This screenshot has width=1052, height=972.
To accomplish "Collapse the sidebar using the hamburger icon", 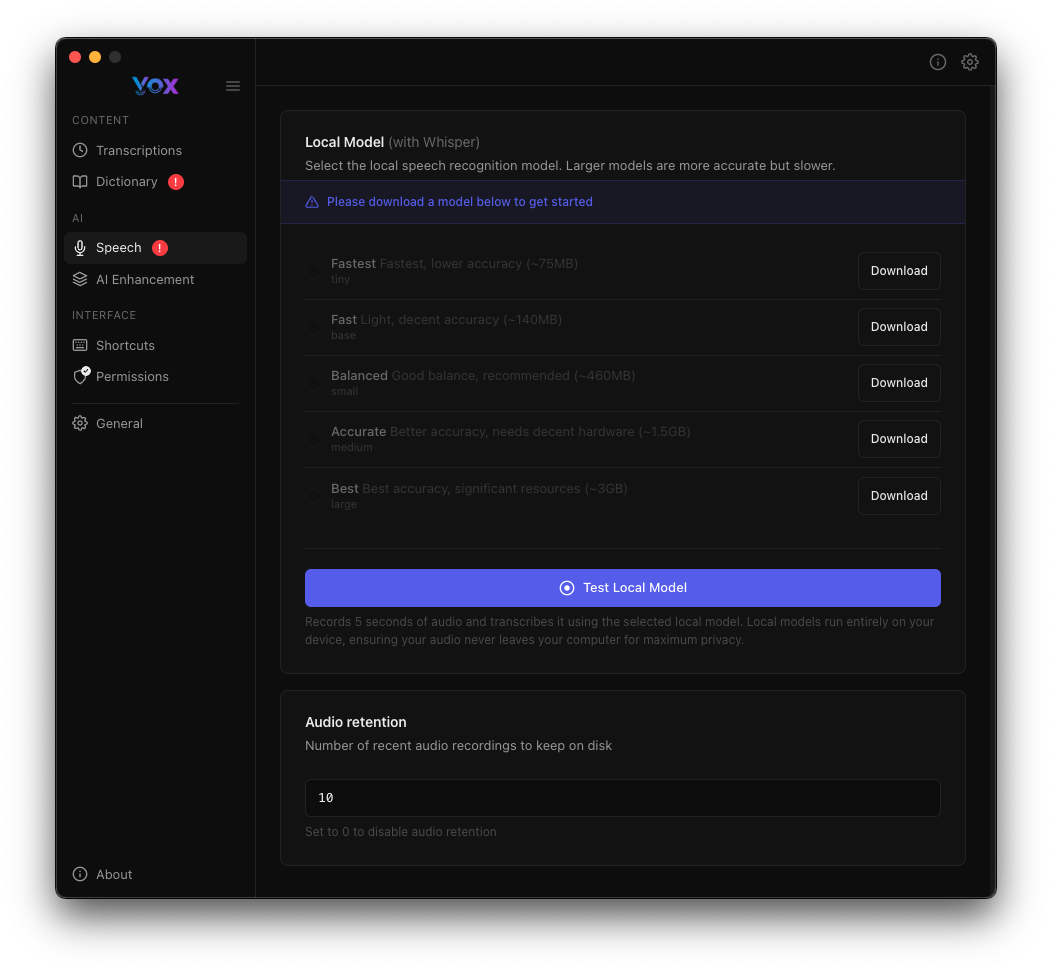I will 233,86.
